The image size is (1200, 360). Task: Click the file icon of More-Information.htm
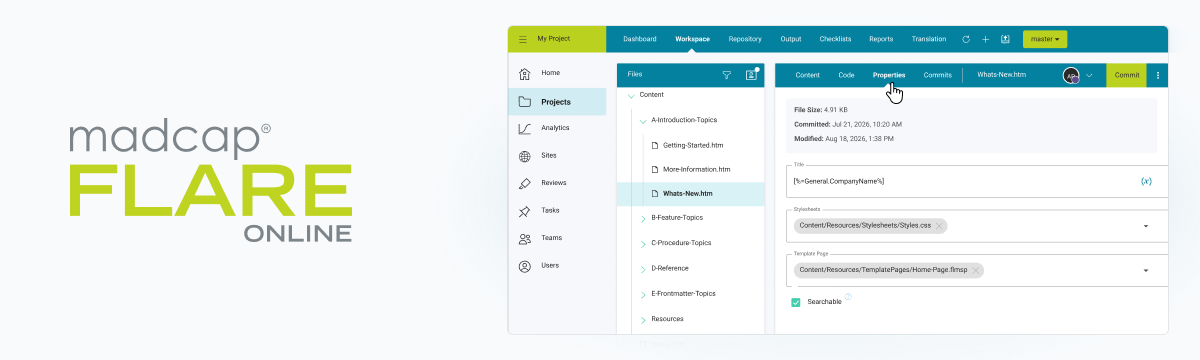pos(656,169)
